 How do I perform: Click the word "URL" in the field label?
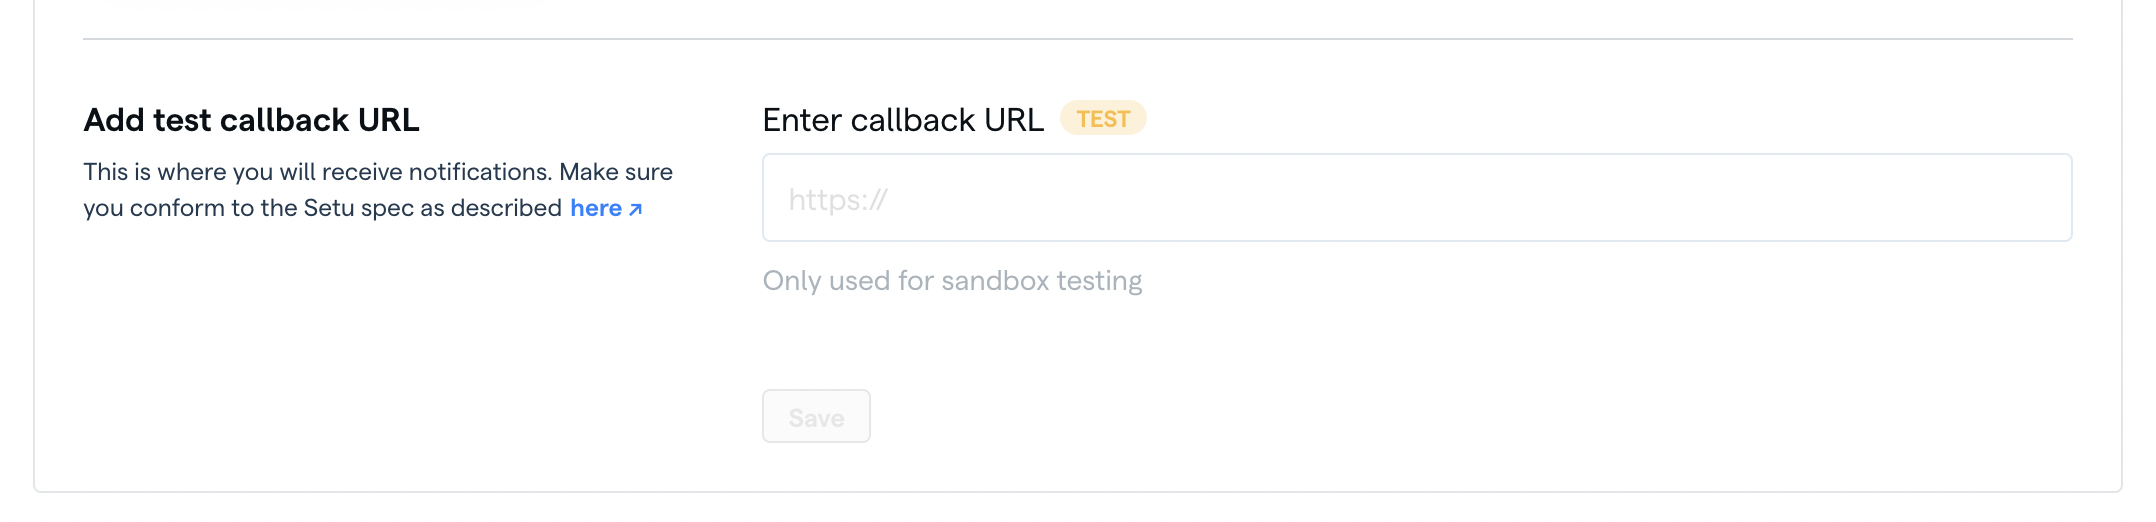pos(1013,120)
